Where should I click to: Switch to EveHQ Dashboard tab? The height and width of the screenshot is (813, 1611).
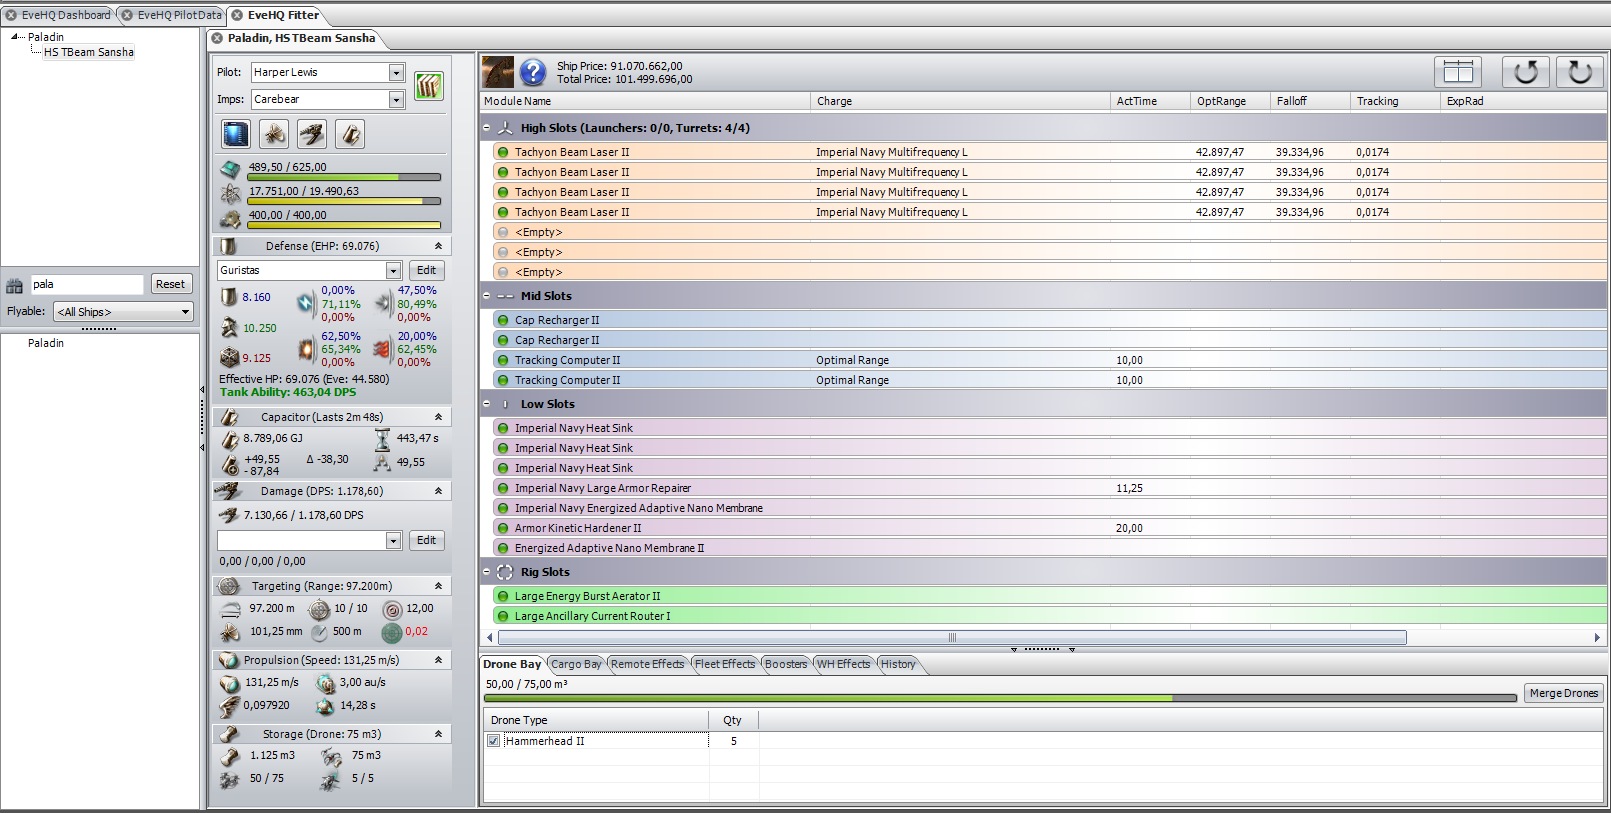click(58, 15)
